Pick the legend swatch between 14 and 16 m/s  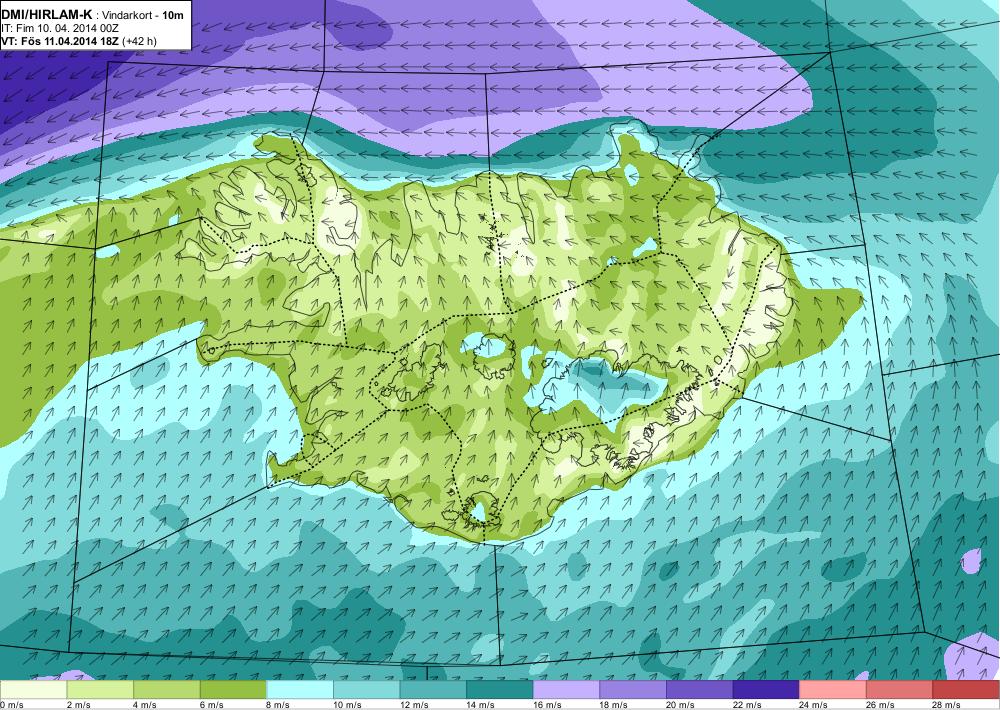click(499, 690)
